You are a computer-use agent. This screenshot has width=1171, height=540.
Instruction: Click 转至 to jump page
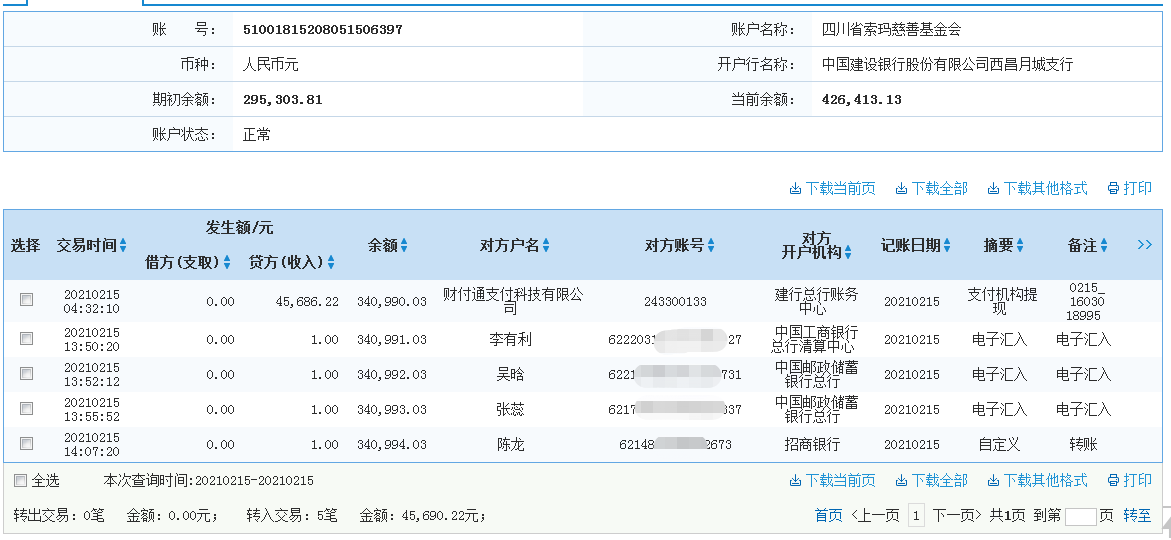pos(1137,516)
